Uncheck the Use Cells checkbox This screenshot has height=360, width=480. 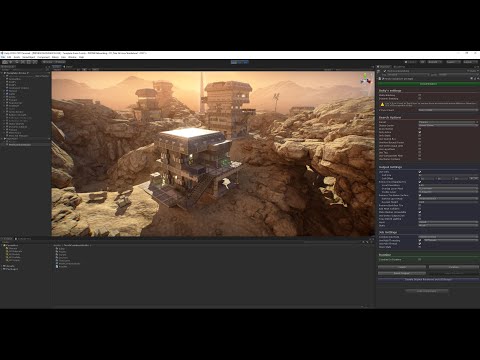tap(420, 172)
